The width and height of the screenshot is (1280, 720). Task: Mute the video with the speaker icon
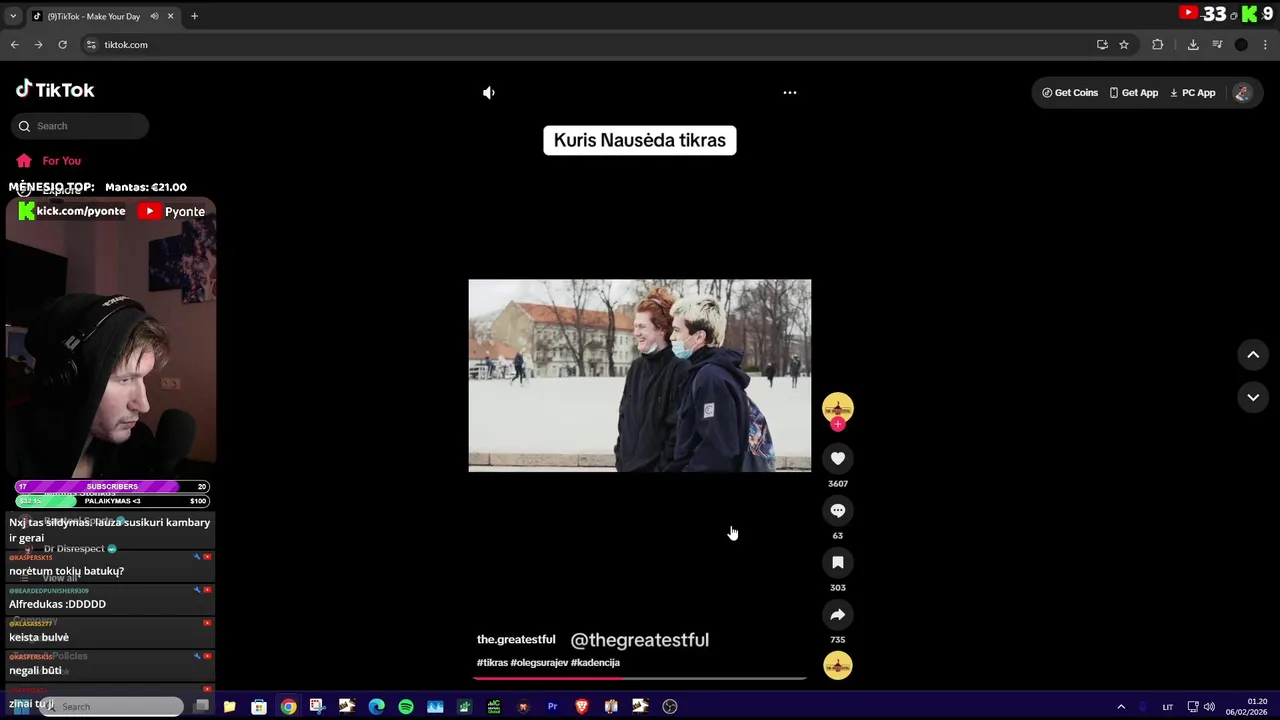tap(488, 92)
